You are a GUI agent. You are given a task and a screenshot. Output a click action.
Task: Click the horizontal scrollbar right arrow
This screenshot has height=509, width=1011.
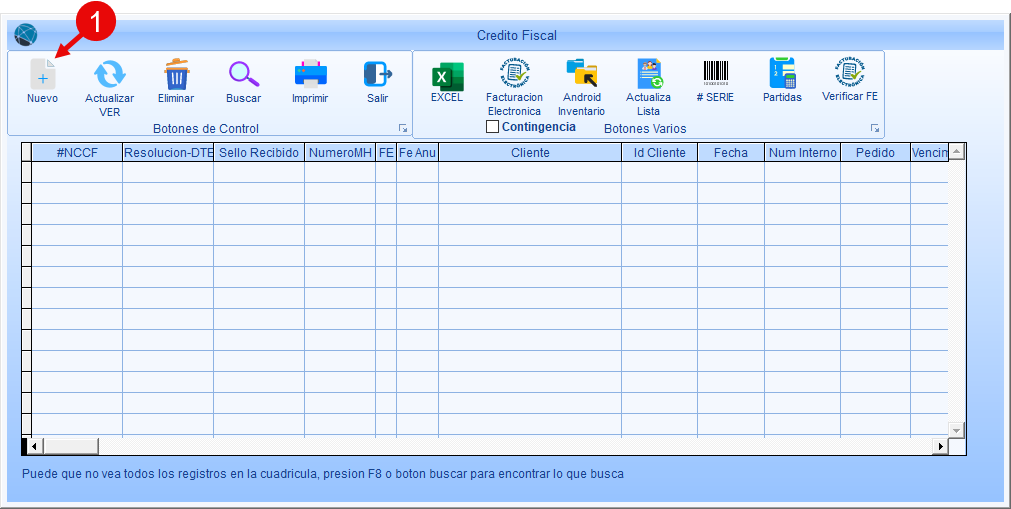coord(940,446)
